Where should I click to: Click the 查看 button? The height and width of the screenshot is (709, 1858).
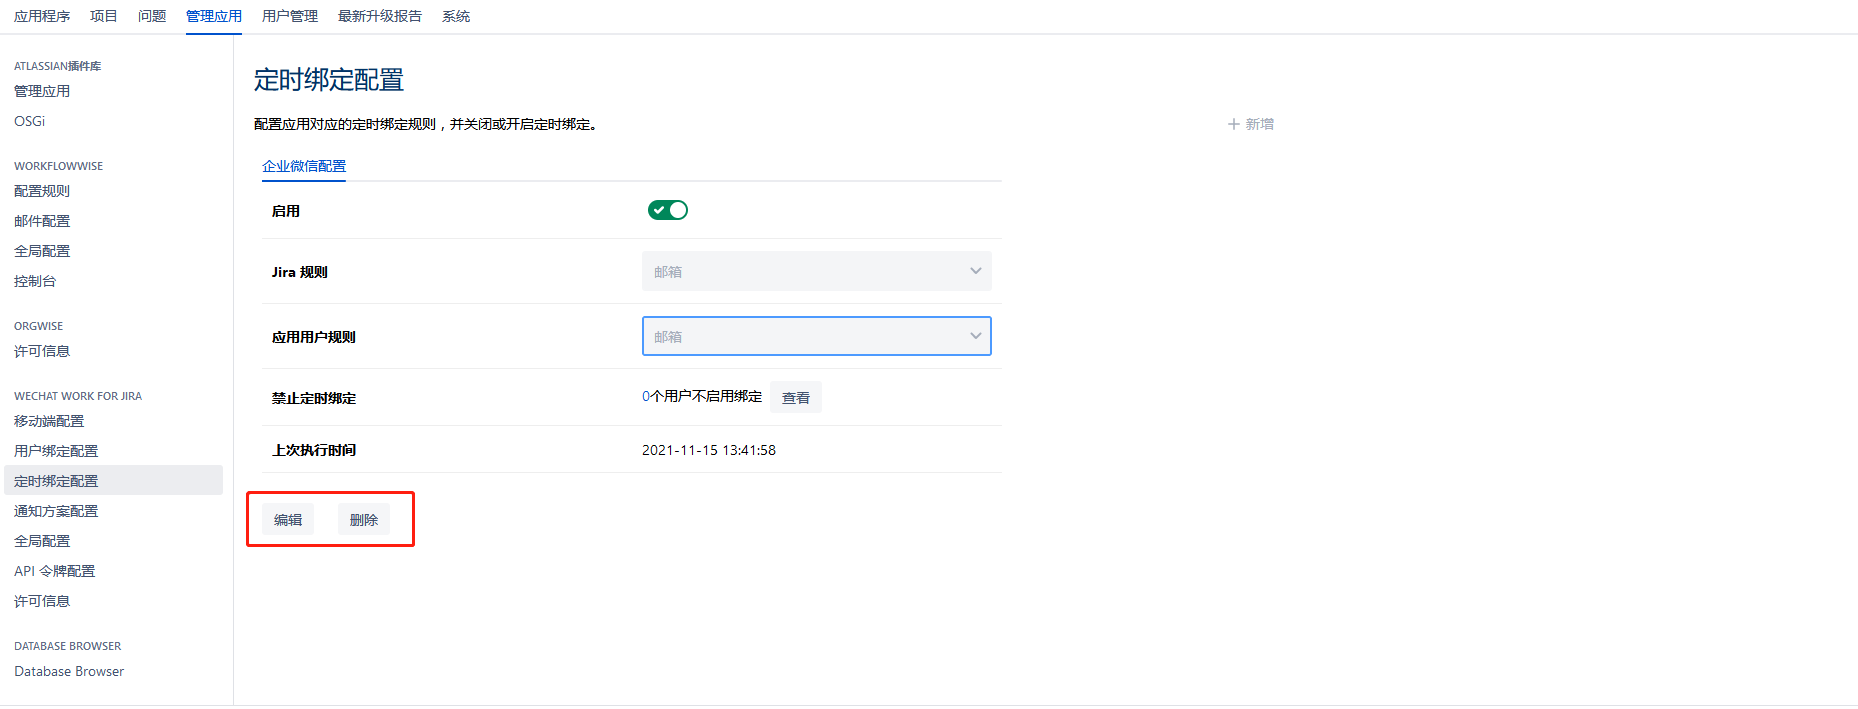click(x=795, y=398)
